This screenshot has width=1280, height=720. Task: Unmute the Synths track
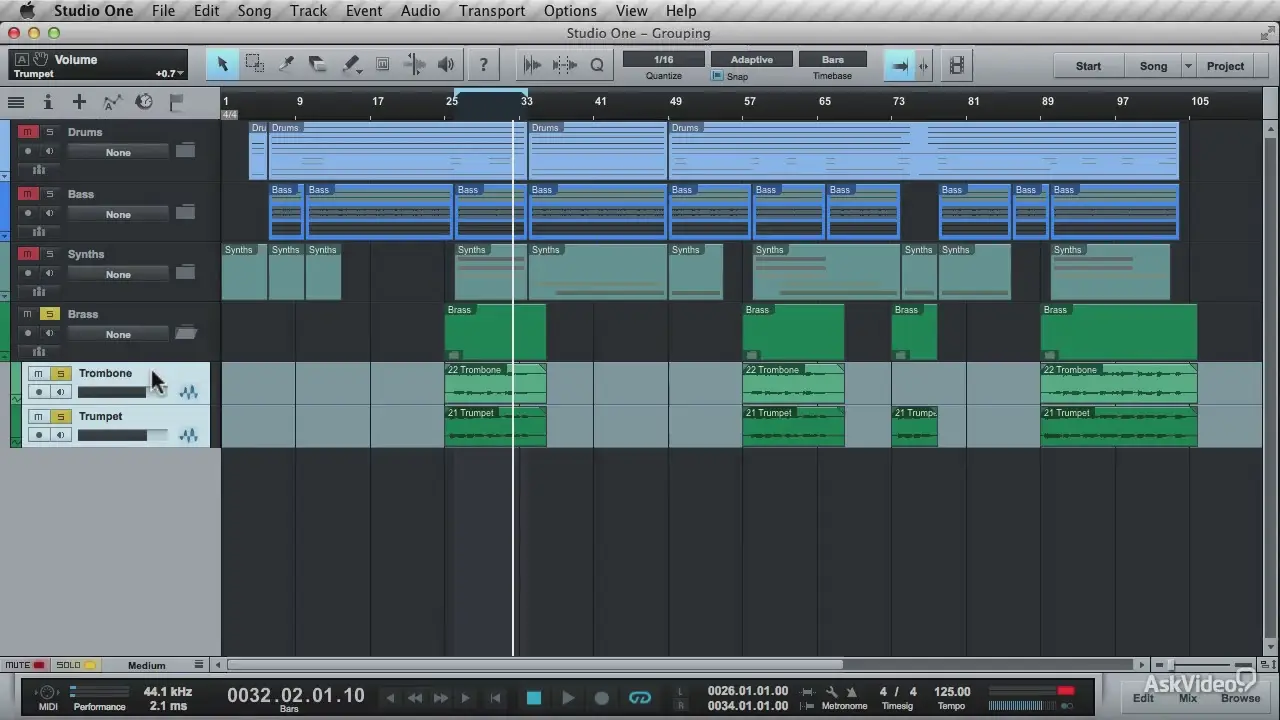coord(27,254)
